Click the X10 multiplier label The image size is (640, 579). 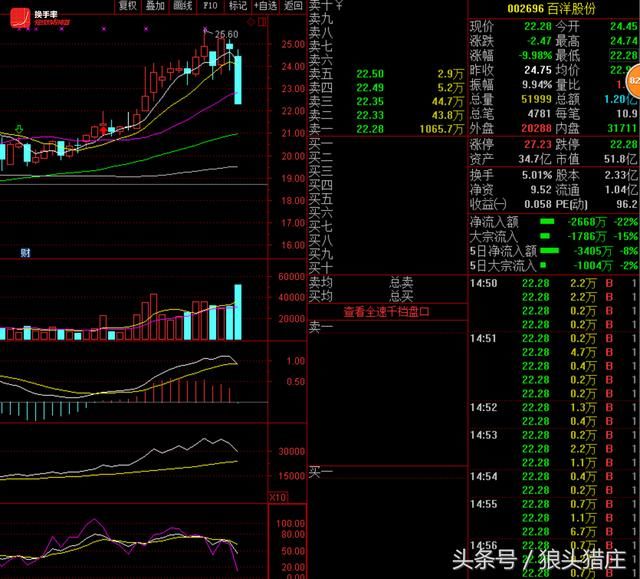click(278, 497)
